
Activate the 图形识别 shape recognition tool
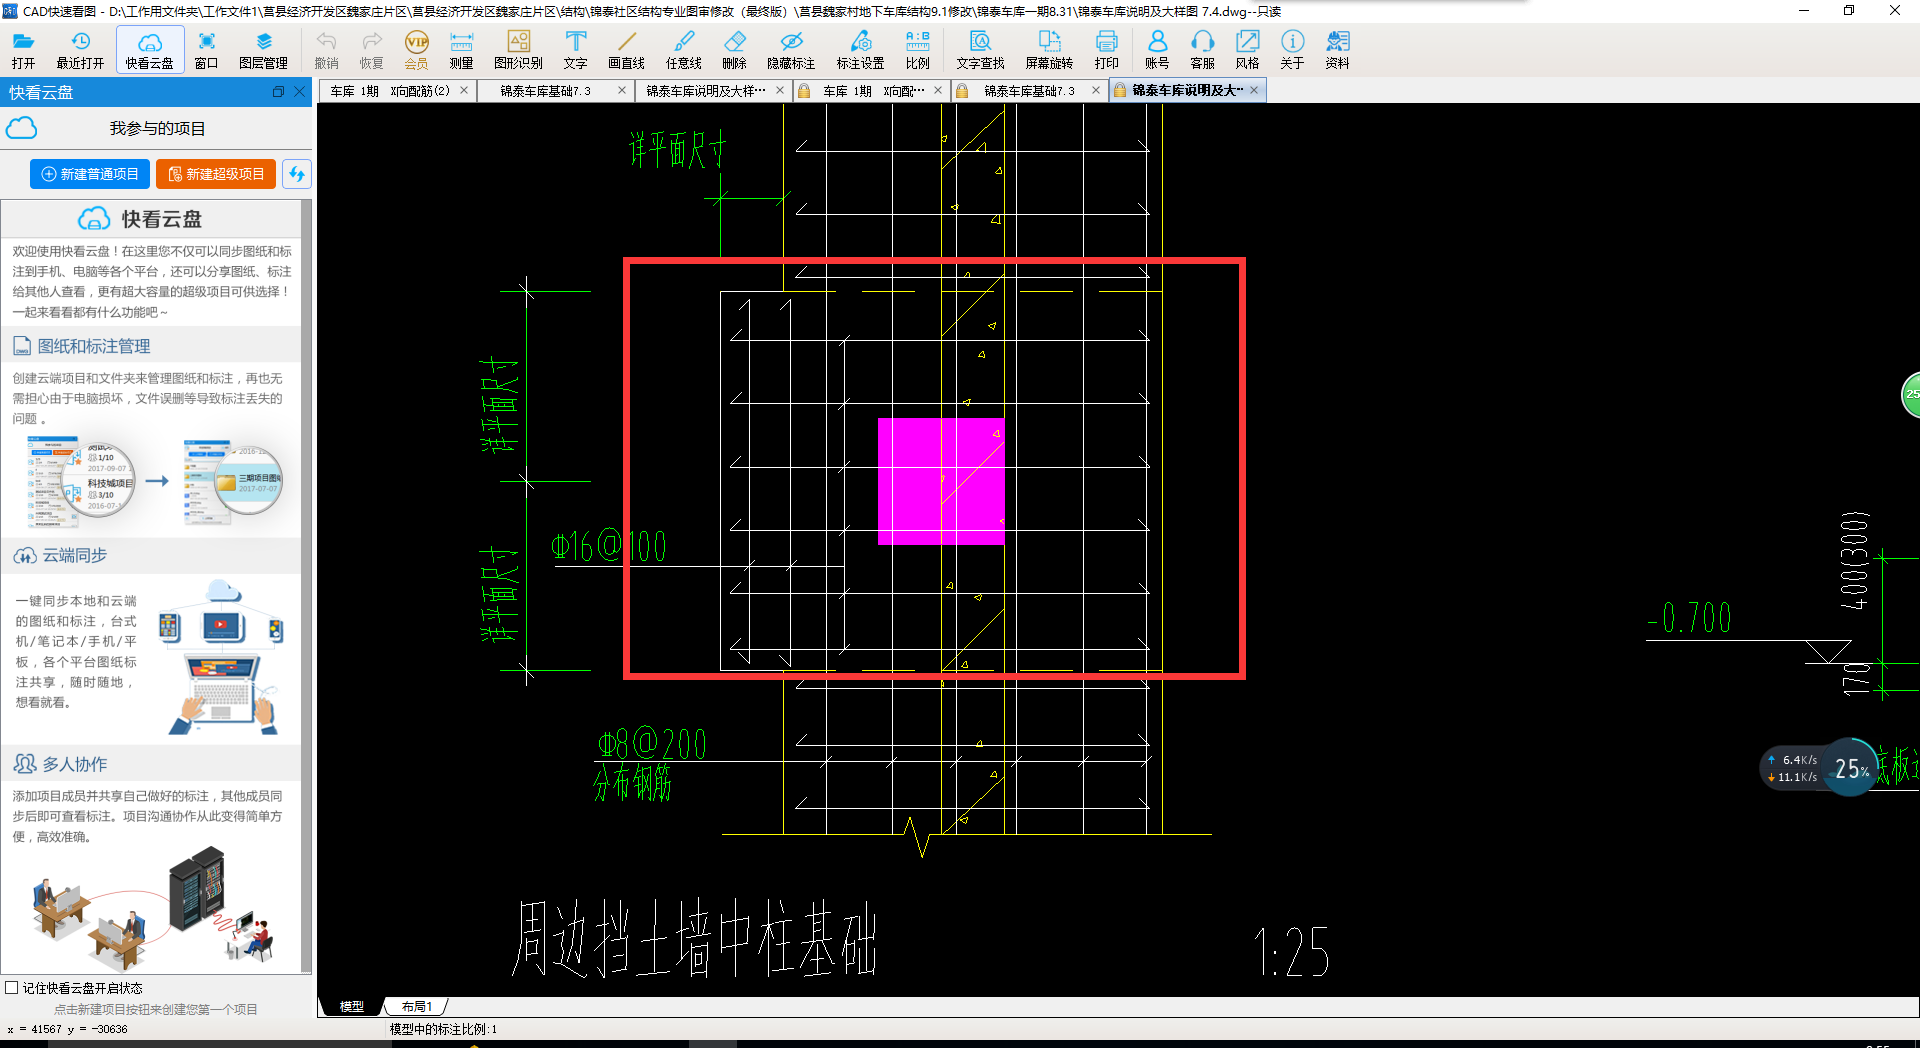click(x=518, y=49)
